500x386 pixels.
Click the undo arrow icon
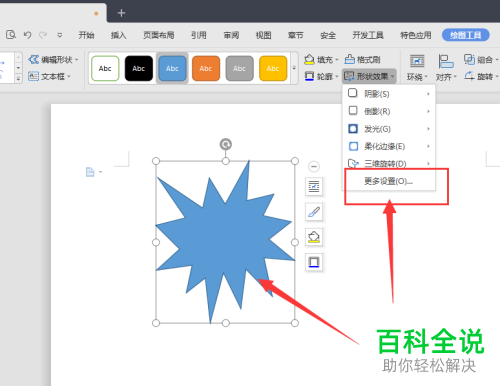click(x=27, y=35)
